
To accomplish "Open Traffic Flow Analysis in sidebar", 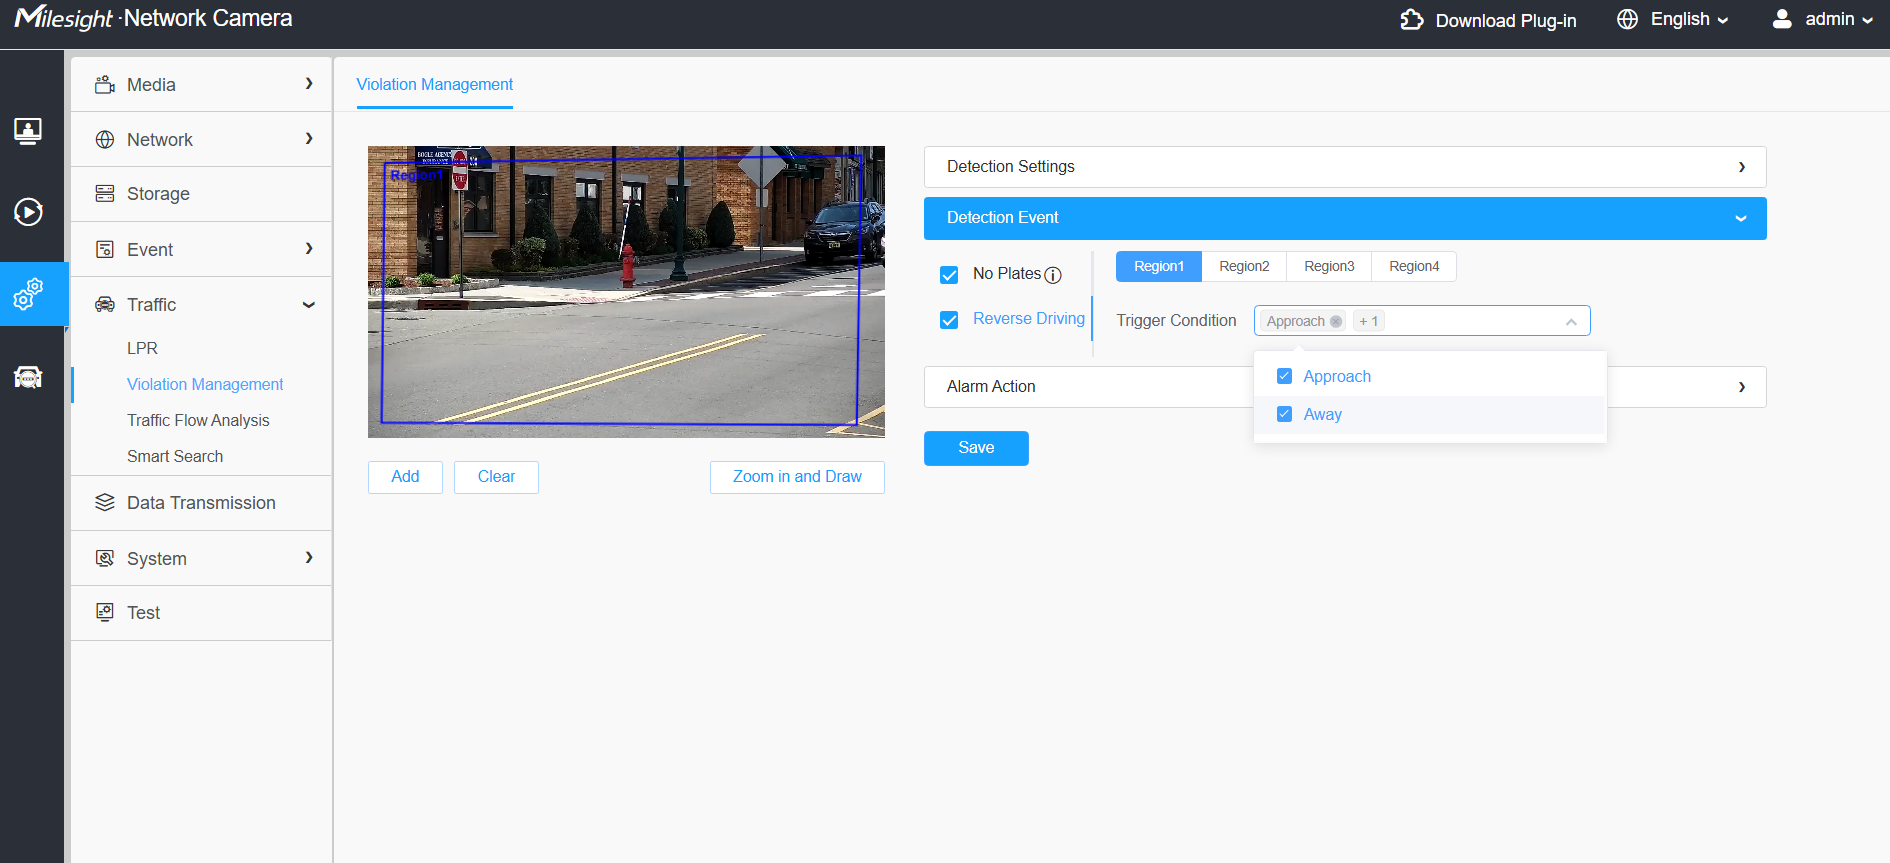I will click(x=198, y=420).
